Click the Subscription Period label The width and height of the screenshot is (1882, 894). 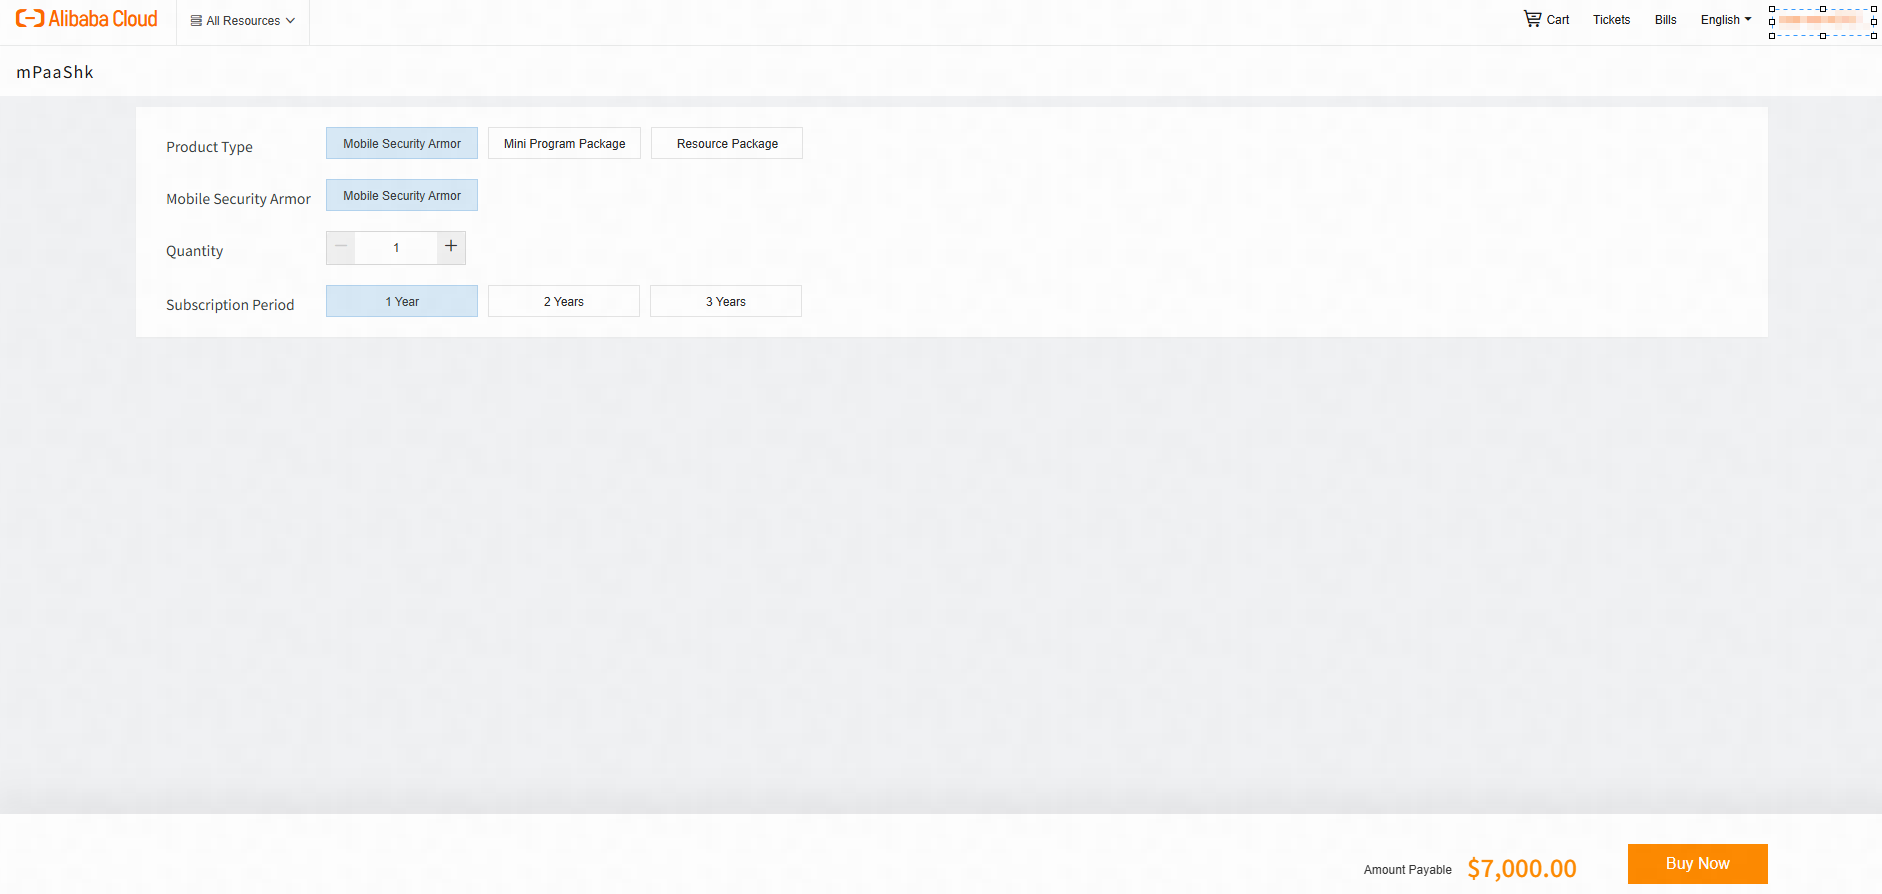tap(230, 305)
